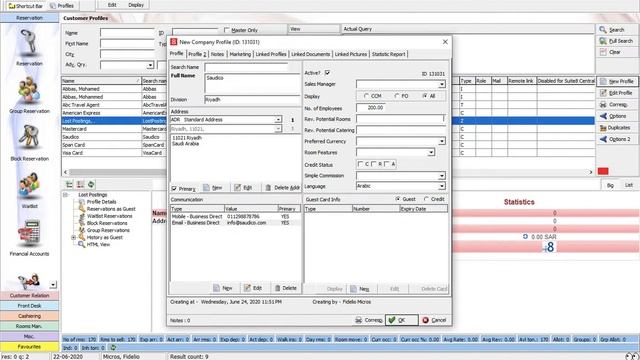The width and height of the screenshot is (640, 360).
Task: Open the Preferred Currency dropdown
Action: pos(442,142)
